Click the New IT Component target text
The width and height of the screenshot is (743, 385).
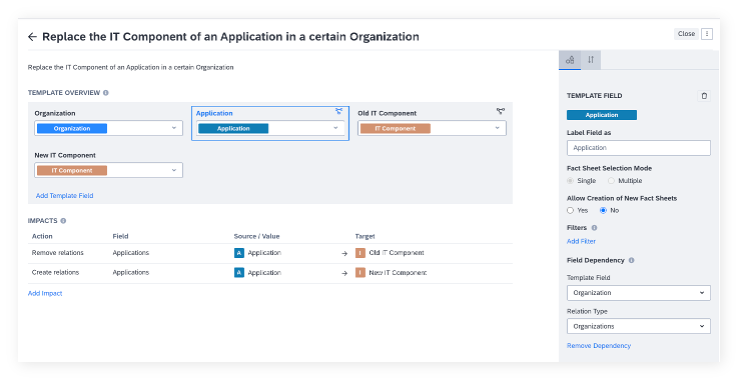tap(398, 273)
